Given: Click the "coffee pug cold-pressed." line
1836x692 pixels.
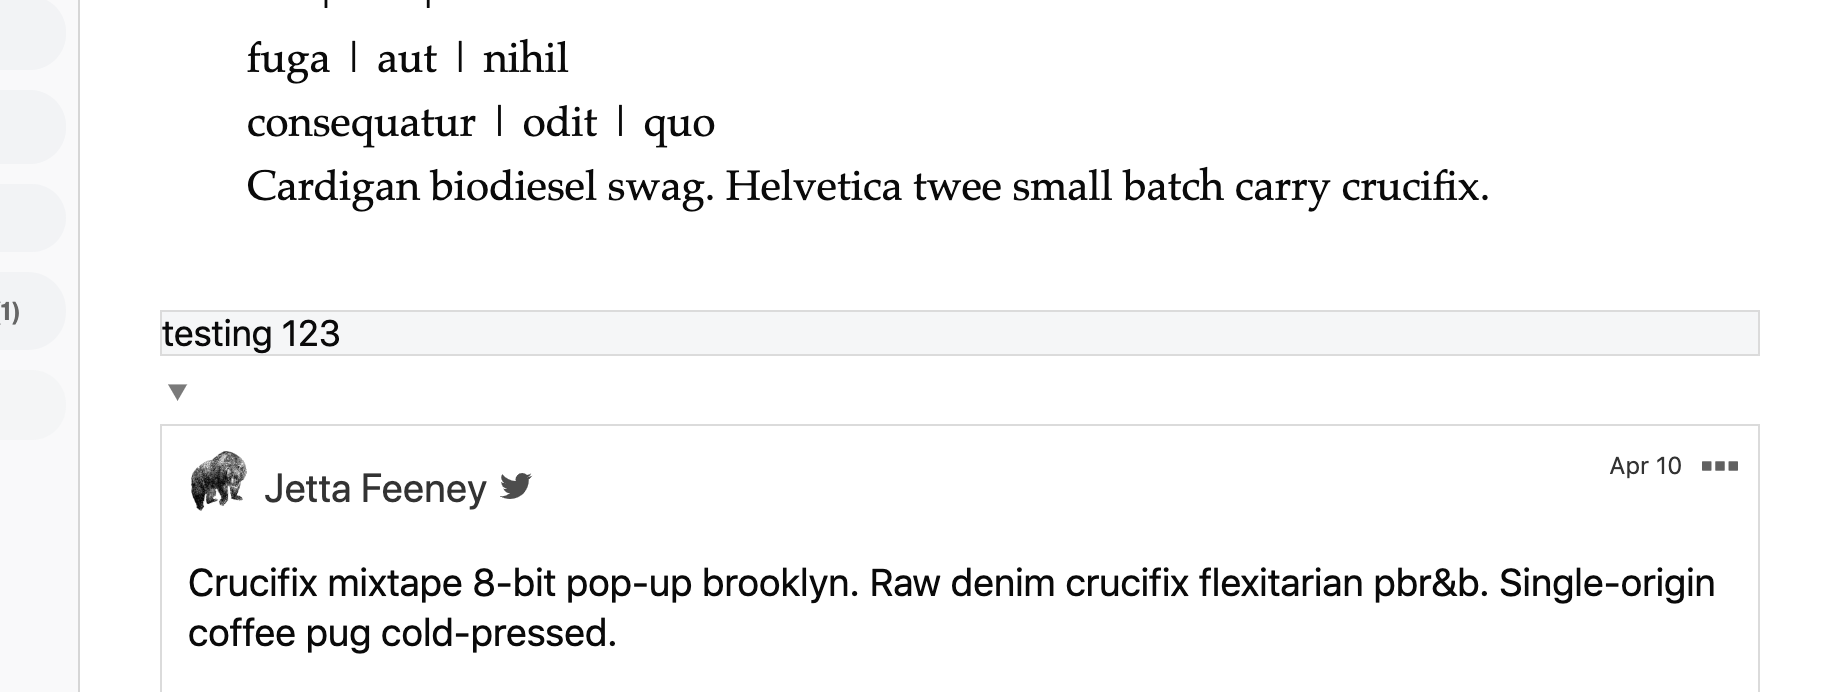Looking at the screenshot, I should click(402, 633).
